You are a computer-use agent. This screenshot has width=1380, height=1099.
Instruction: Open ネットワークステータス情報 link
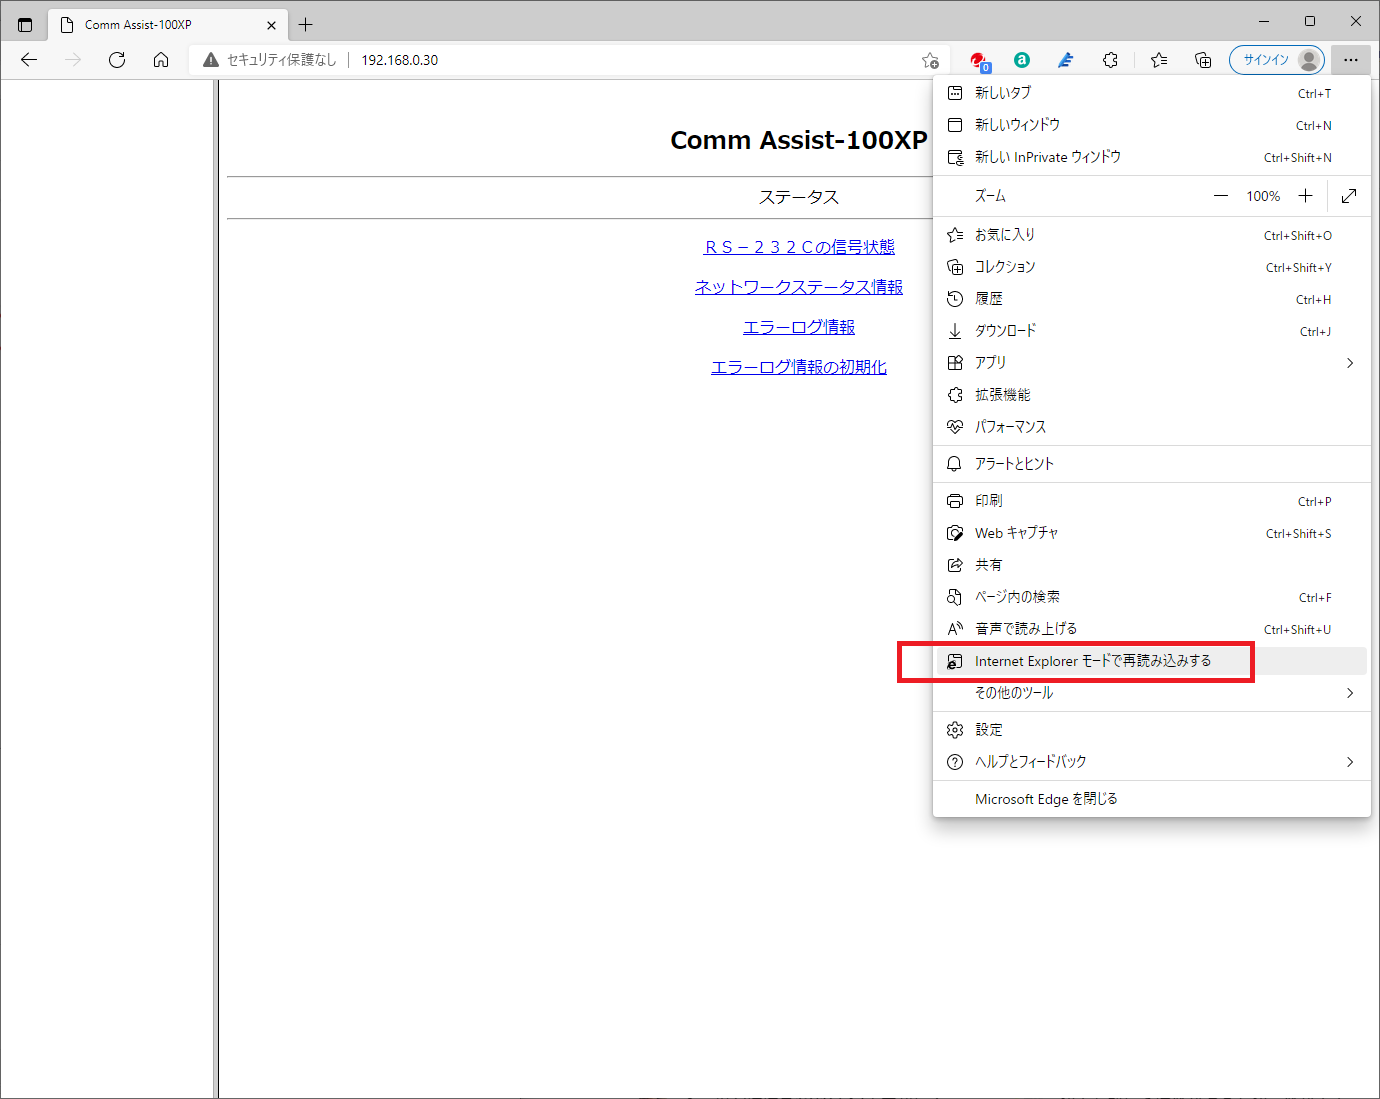click(799, 287)
